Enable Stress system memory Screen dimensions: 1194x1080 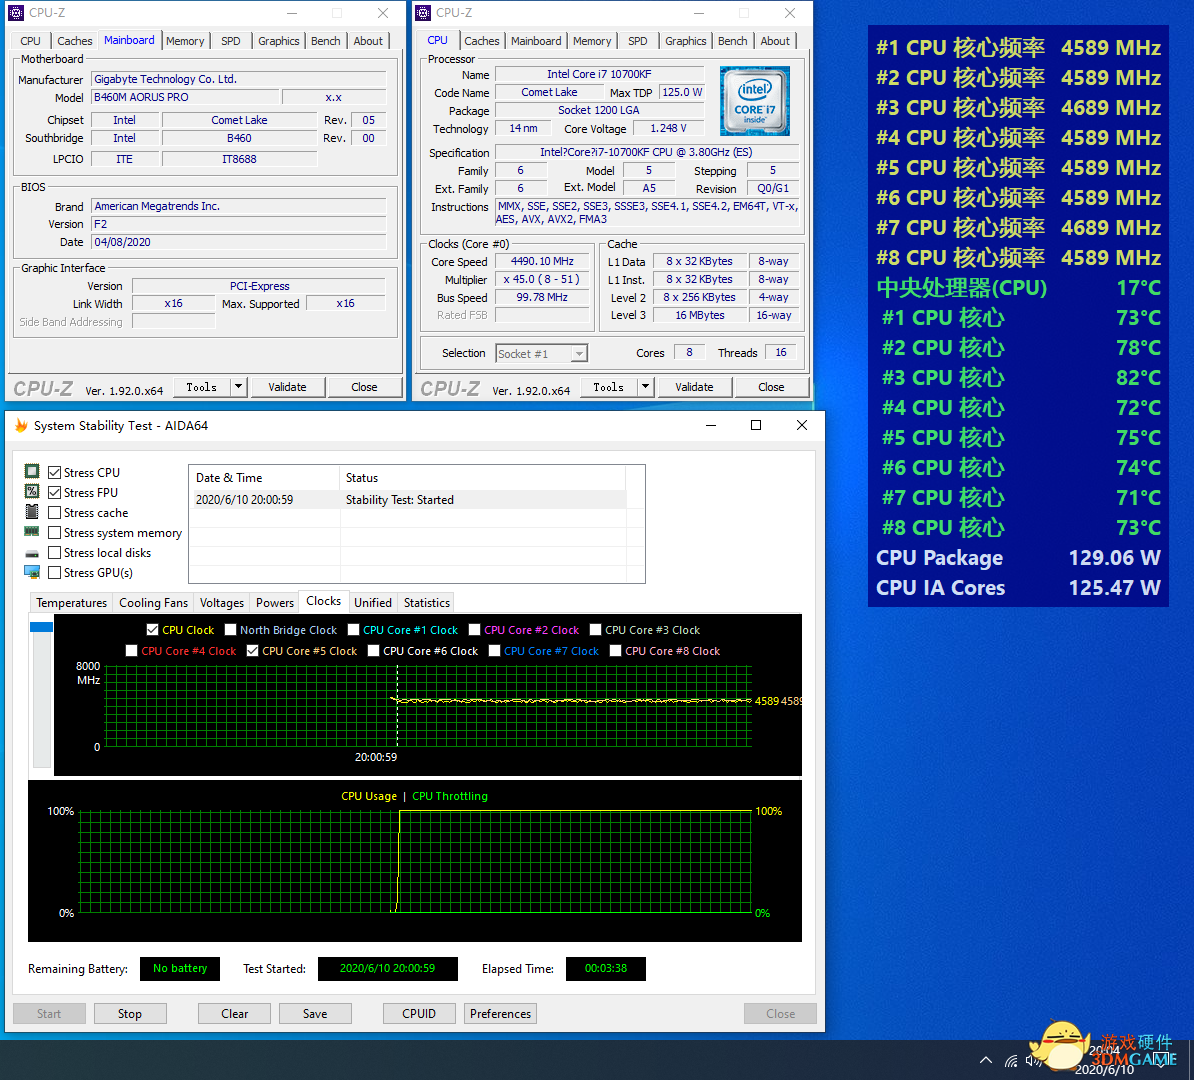54,532
